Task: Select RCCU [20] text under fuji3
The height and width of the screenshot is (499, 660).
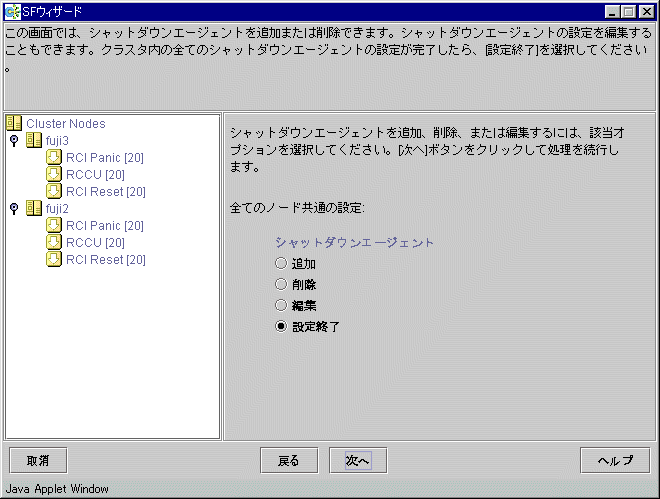Action: tap(95, 174)
